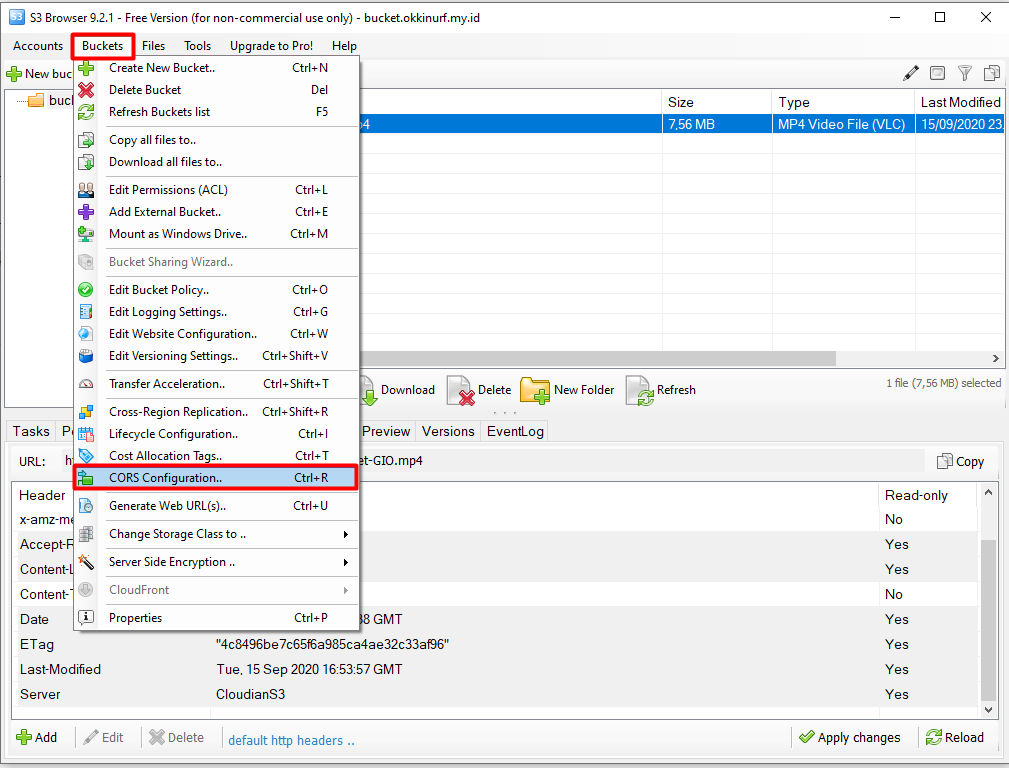Select the Server CloudianS3 header row

[x=495, y=695]
